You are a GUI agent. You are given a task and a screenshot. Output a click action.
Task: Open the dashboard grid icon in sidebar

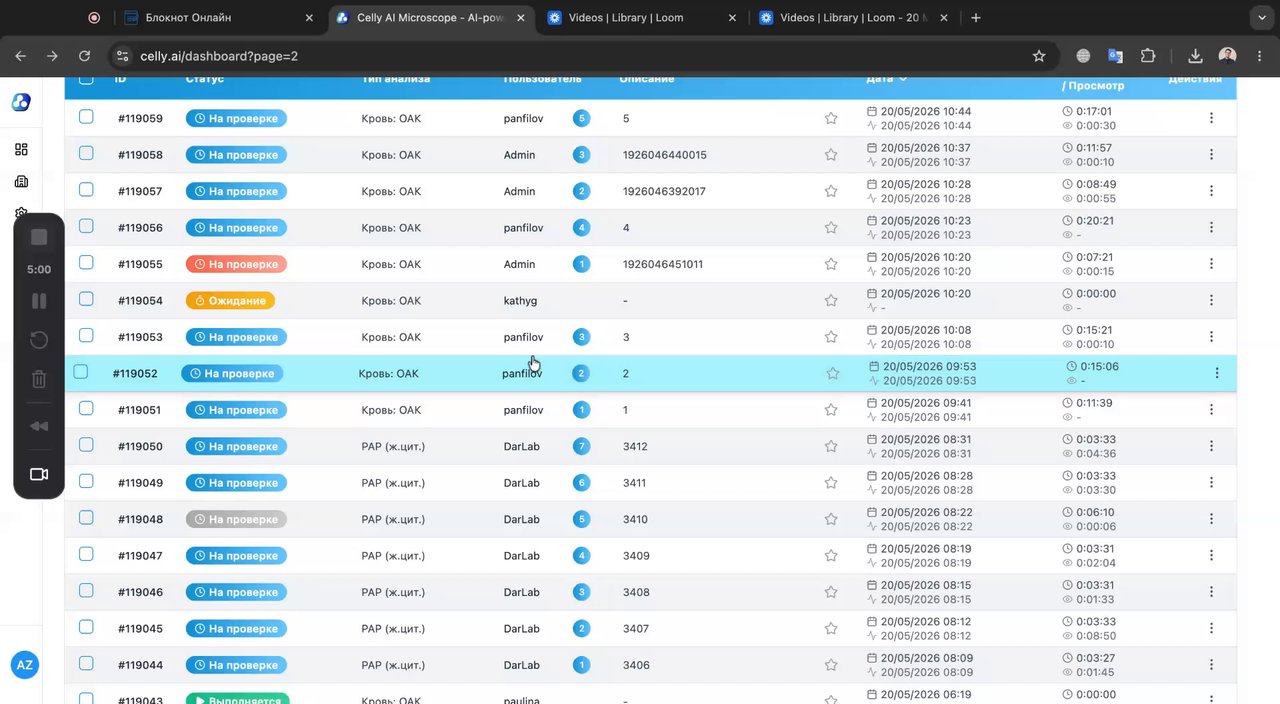(22, 149)
